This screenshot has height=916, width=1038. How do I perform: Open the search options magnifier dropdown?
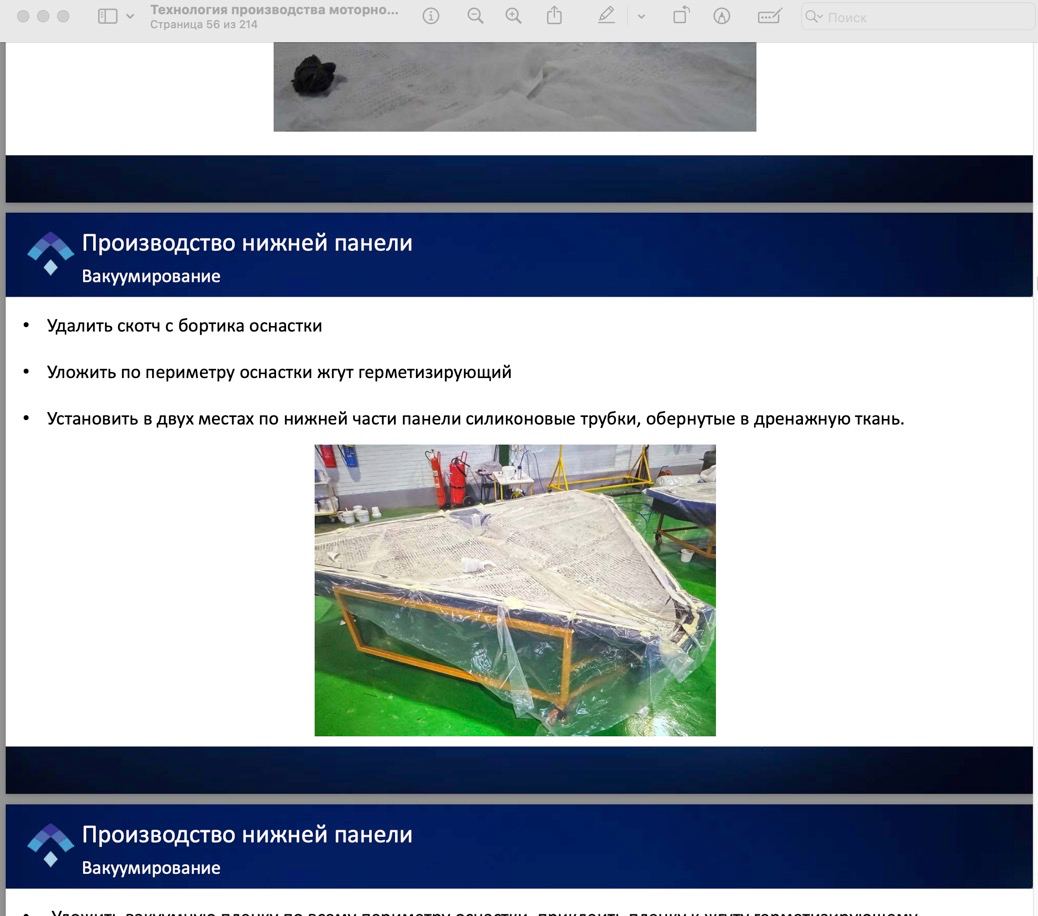point(814,17)
